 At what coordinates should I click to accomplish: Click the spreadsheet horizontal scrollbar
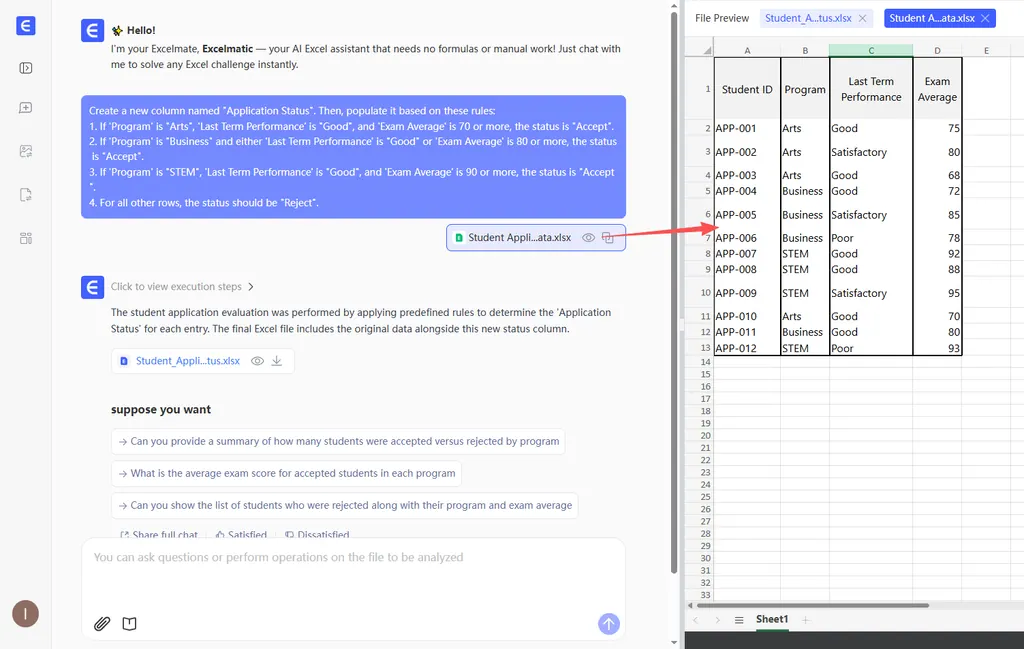coord(812,605)
